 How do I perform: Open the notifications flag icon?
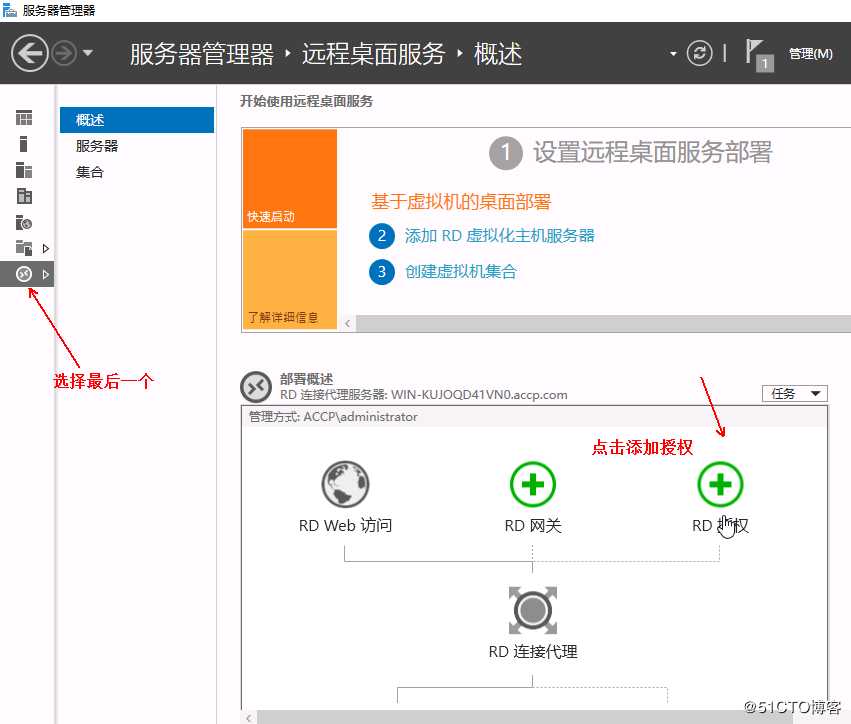[x=758, y=54]
